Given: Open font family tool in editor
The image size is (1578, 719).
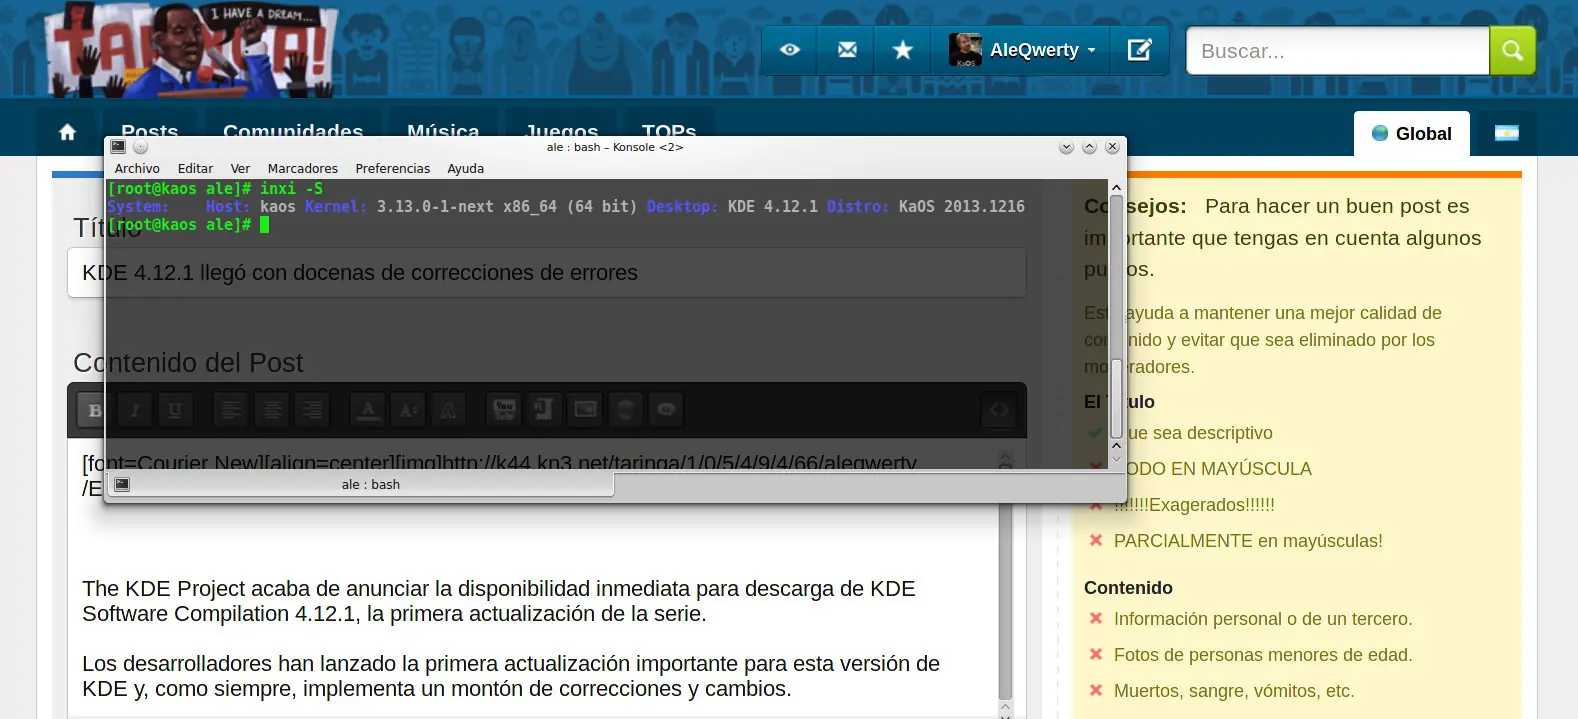Looking at the screenshot, I should click(448, 410).
